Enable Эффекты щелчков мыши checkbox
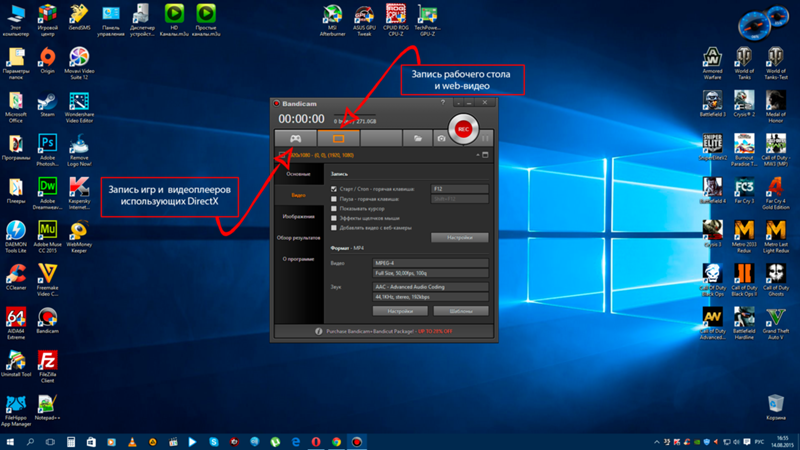The width and height of the screenshot is (800, 450). [334, 218]
